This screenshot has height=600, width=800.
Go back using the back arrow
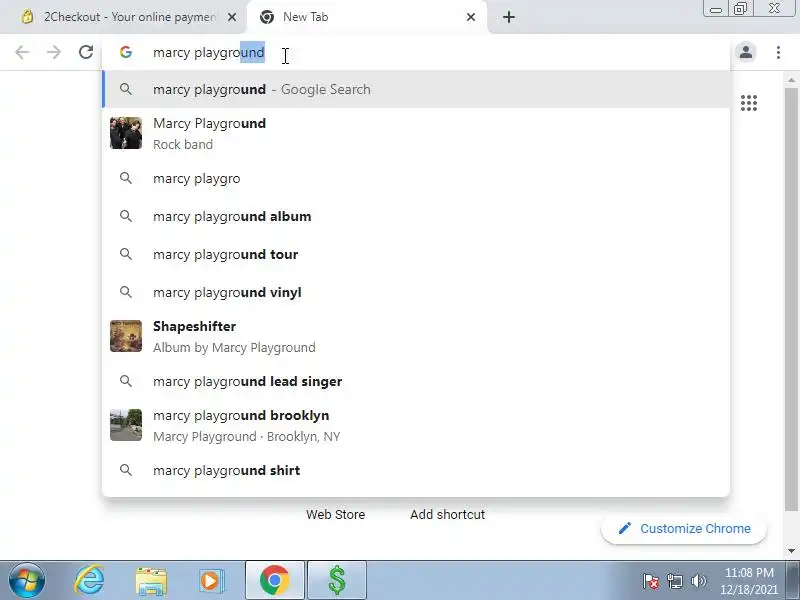point(22,52)
